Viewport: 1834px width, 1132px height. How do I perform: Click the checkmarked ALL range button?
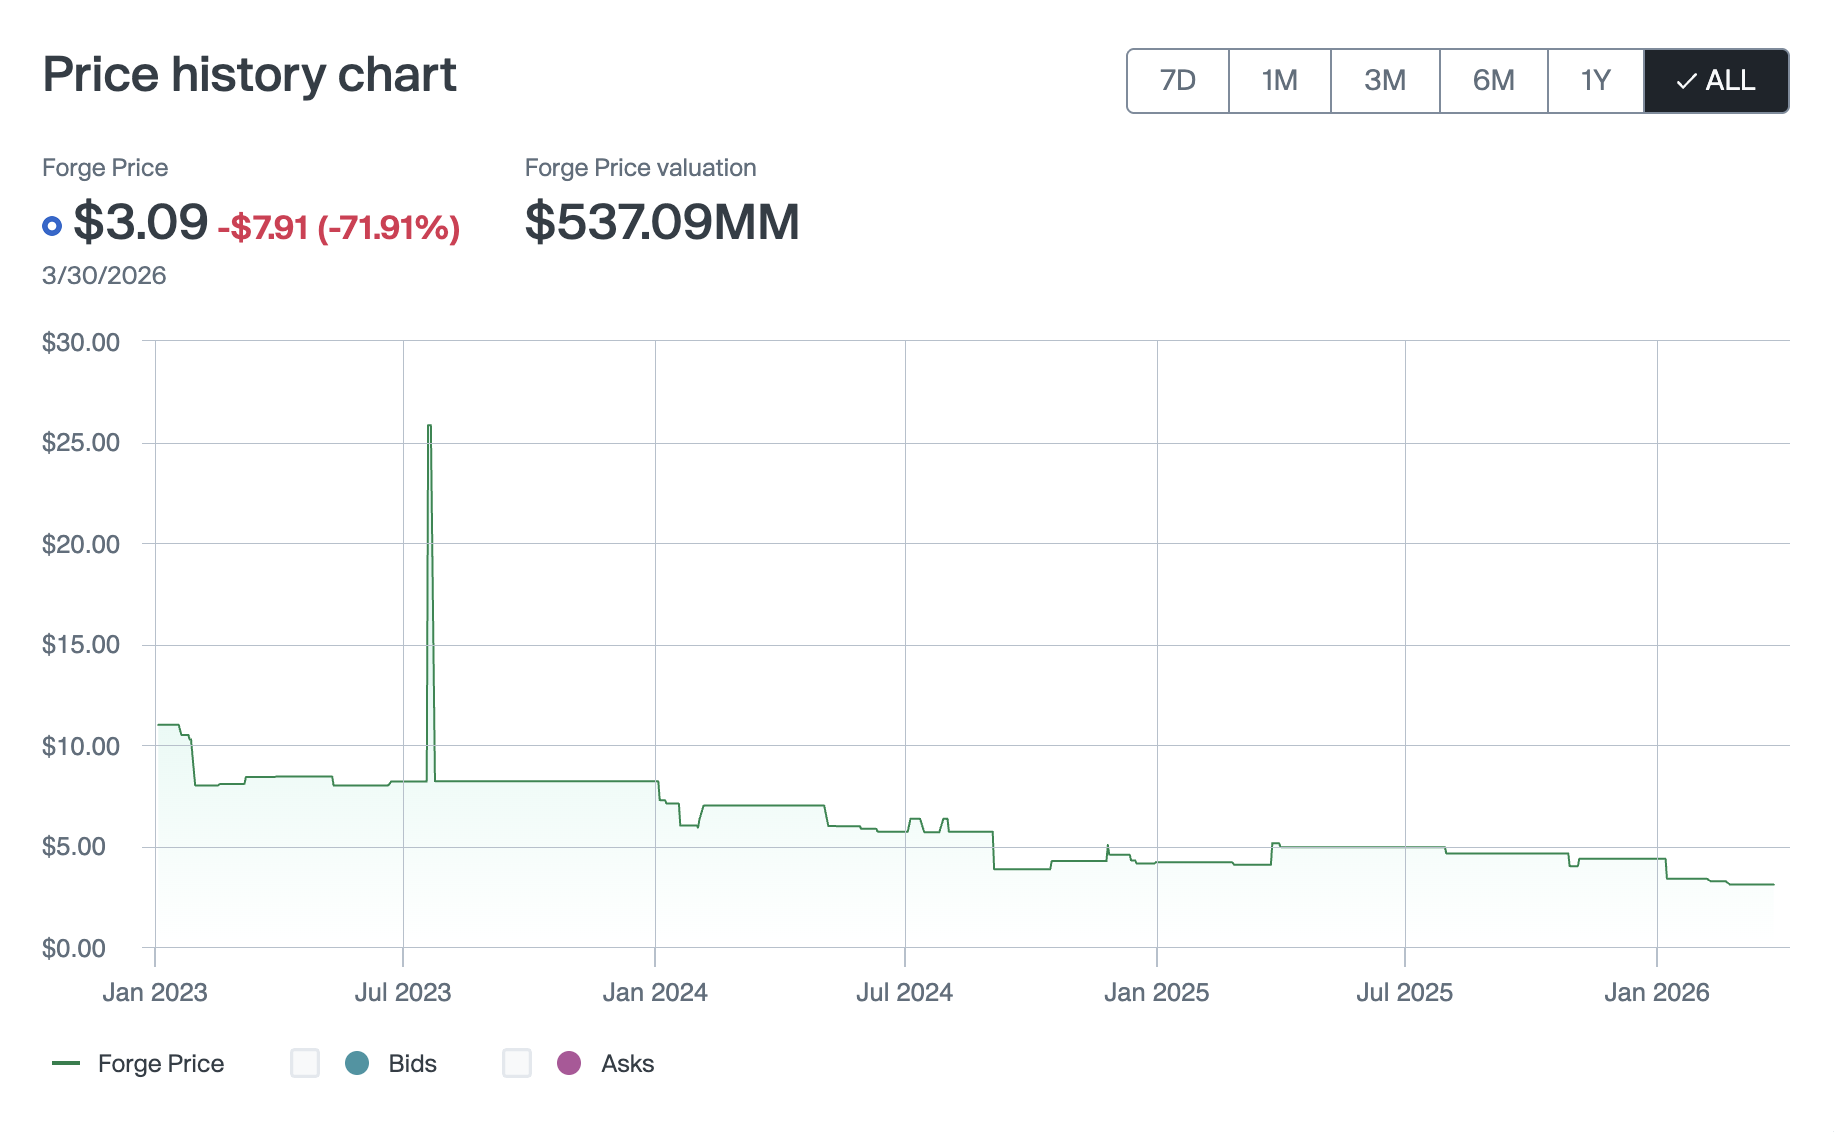click(x=1716, y=80)
